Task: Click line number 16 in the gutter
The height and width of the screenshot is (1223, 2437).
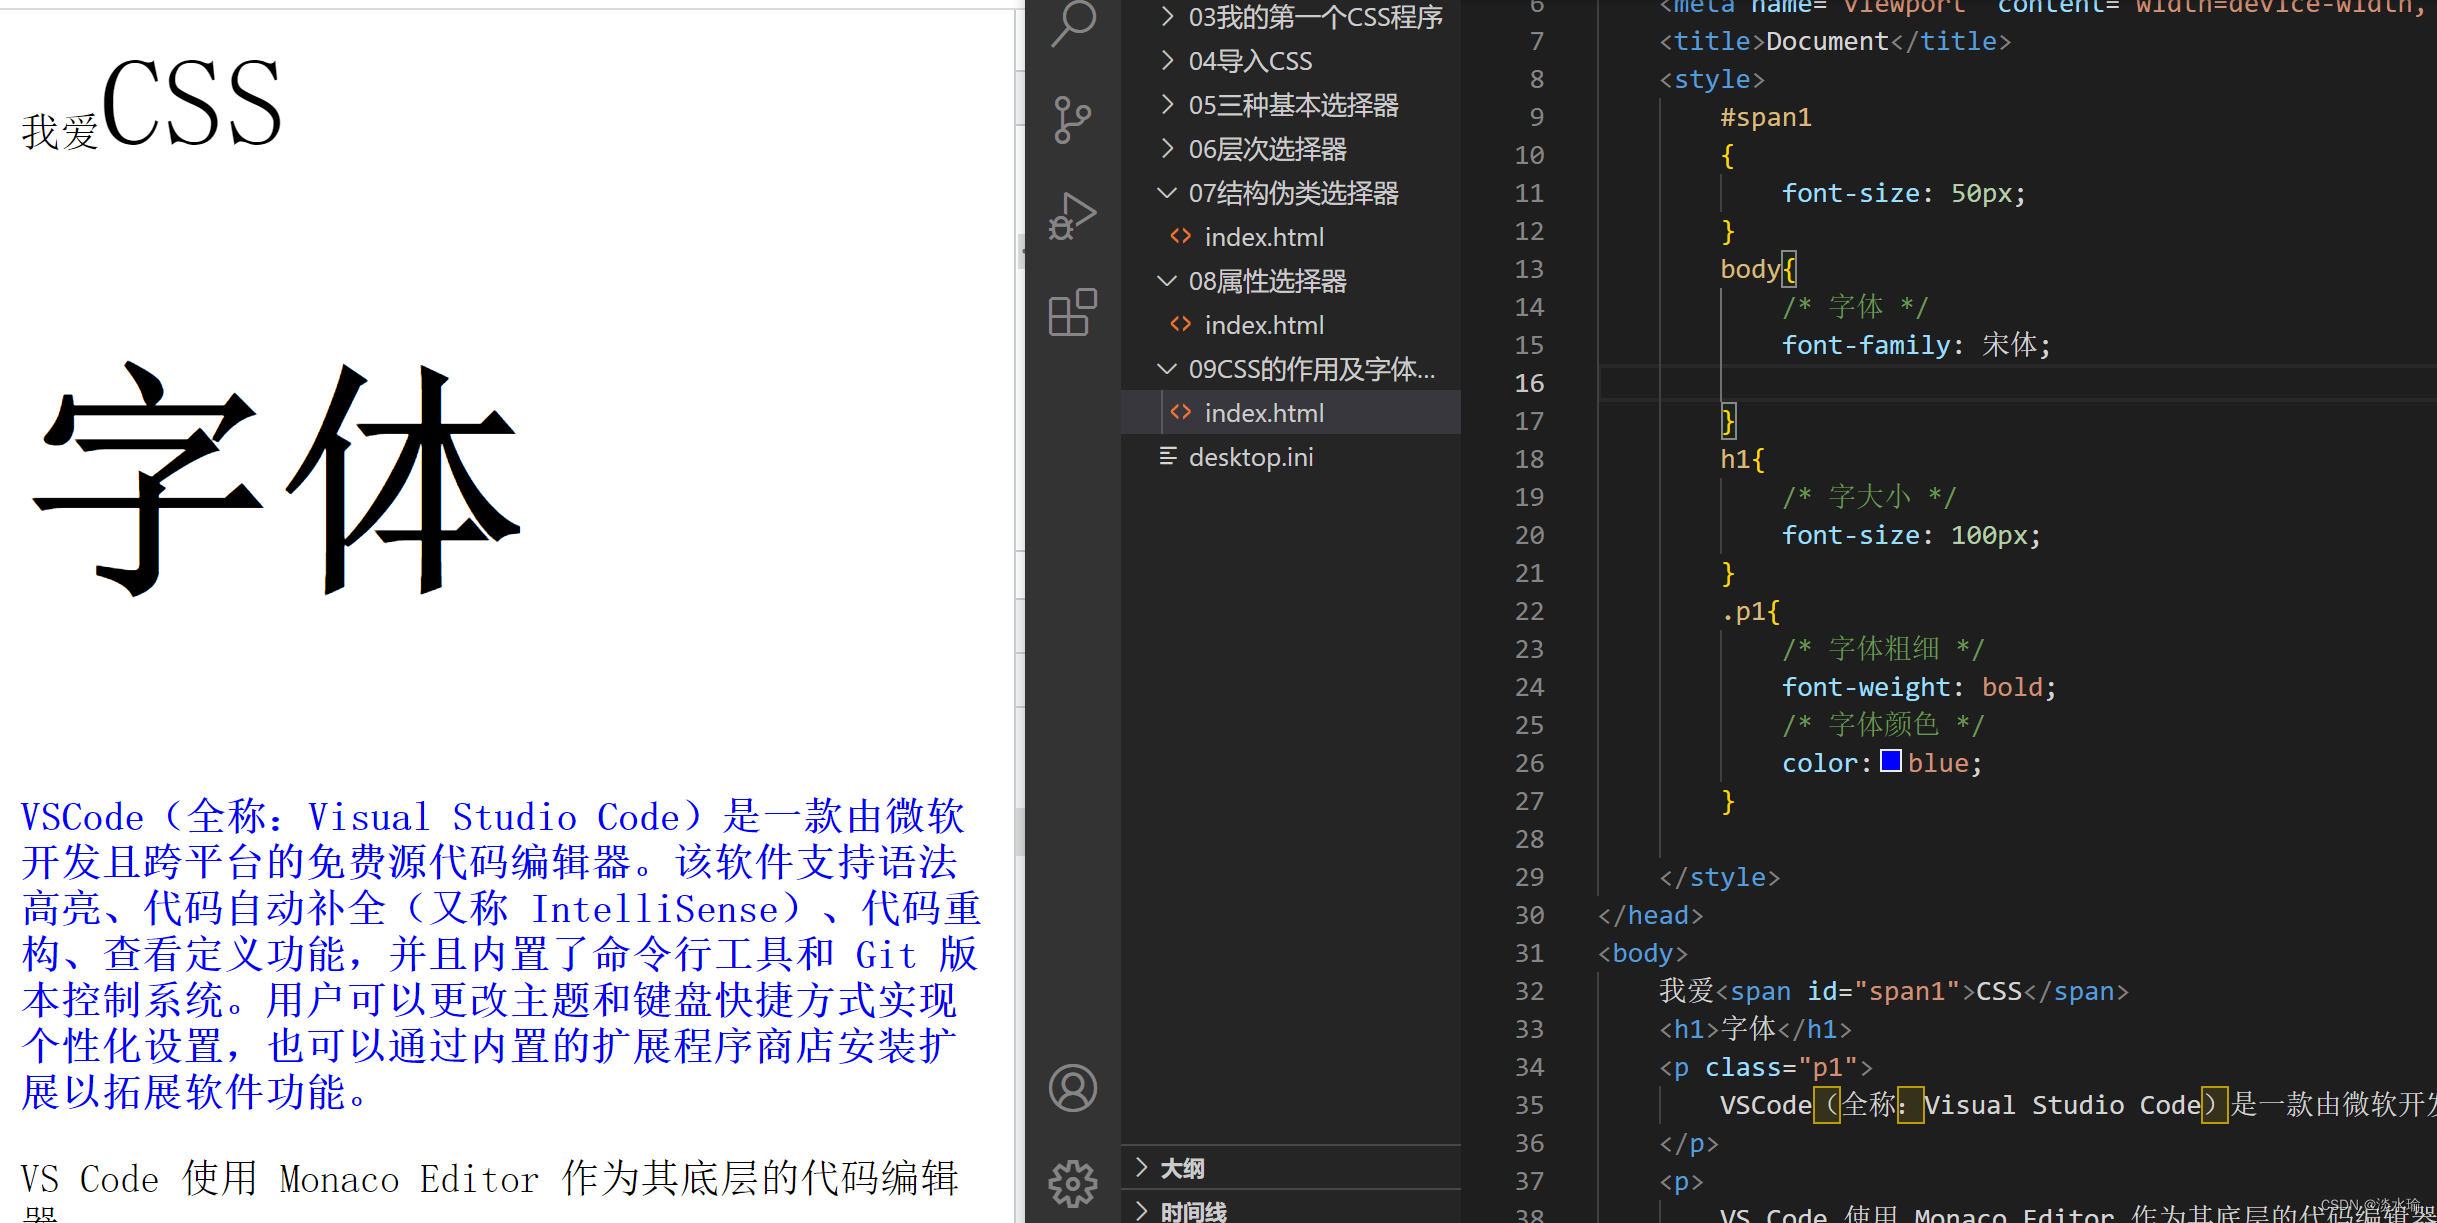Action: point(1529,383)
